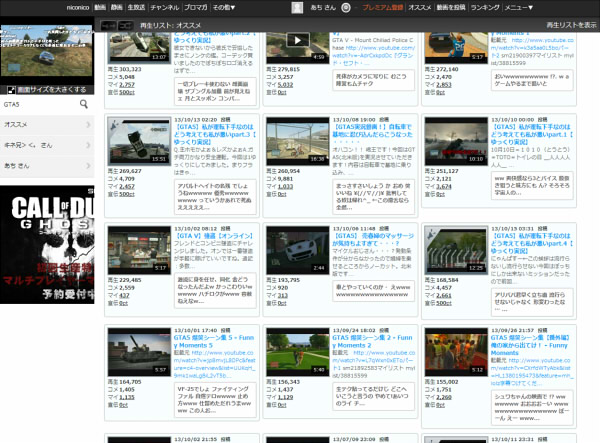Open title 私が運転下手なのは…part.1 ゆっくり実況
The height and width of the screenshot is (443, 600).
pyautogui.click(x=532, y=134)
